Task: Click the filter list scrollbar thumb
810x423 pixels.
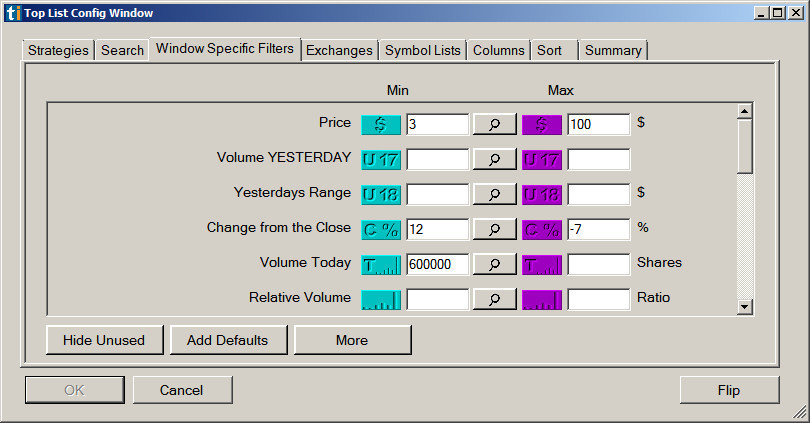Action: 744,146
